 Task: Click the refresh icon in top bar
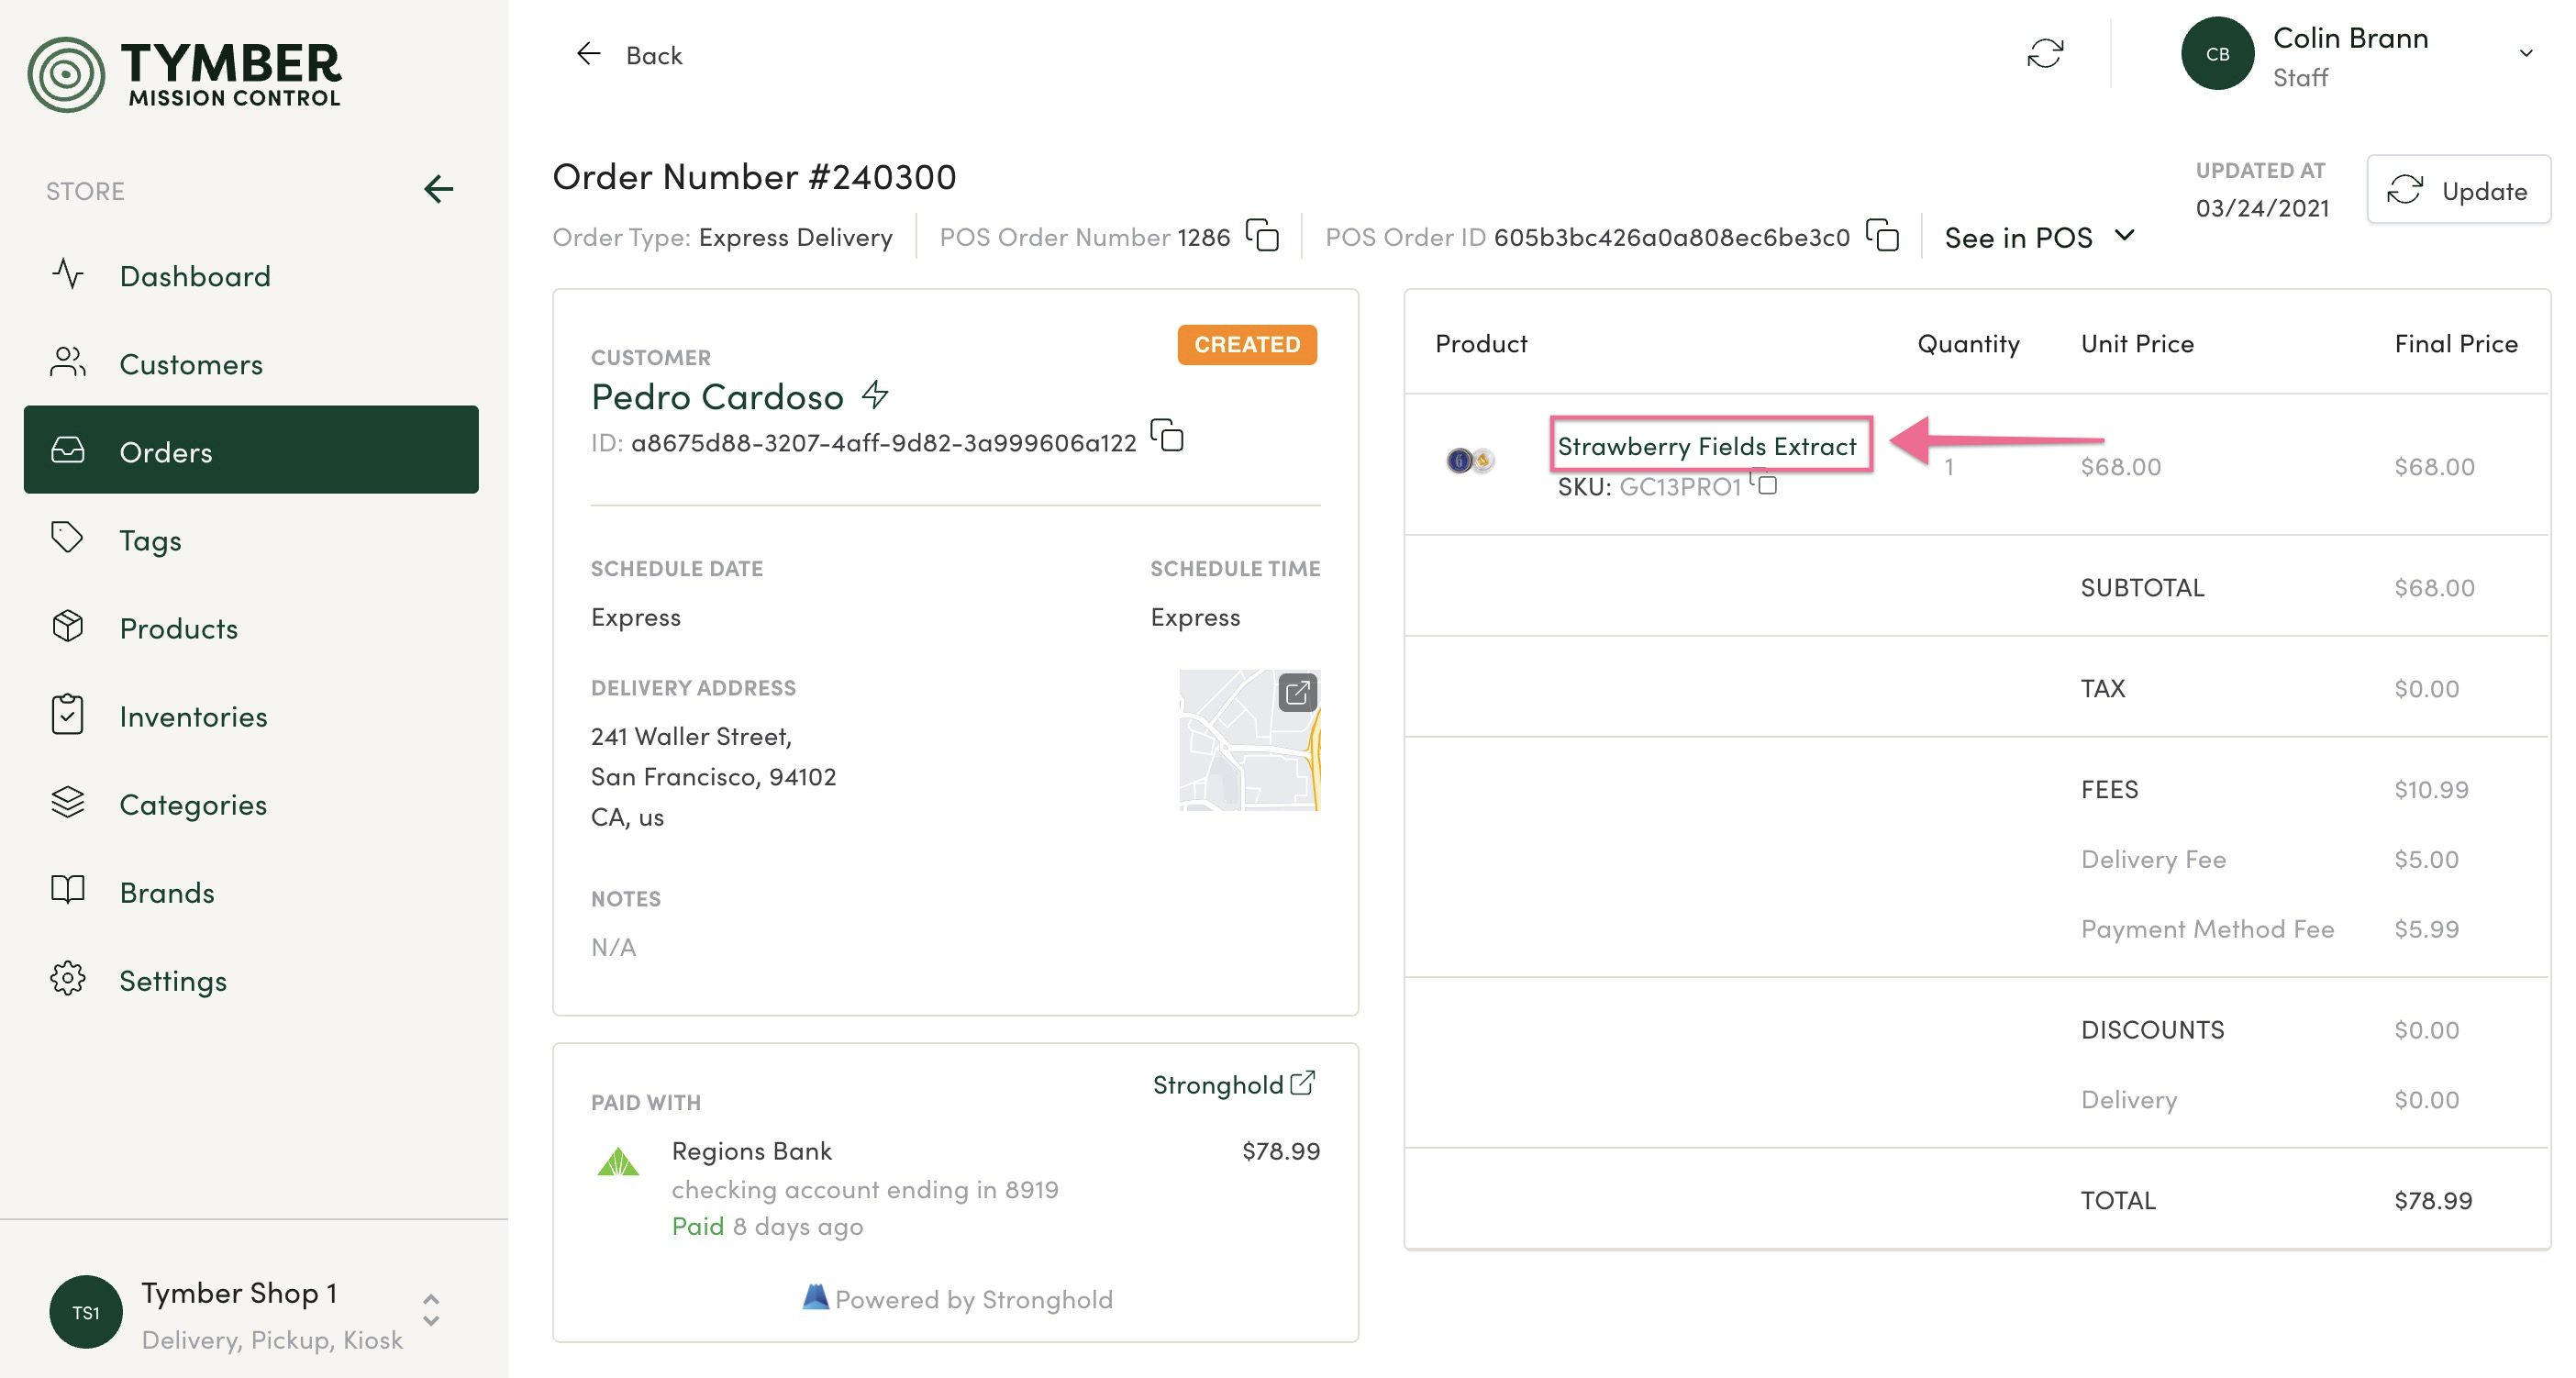tap(2045, 53)
